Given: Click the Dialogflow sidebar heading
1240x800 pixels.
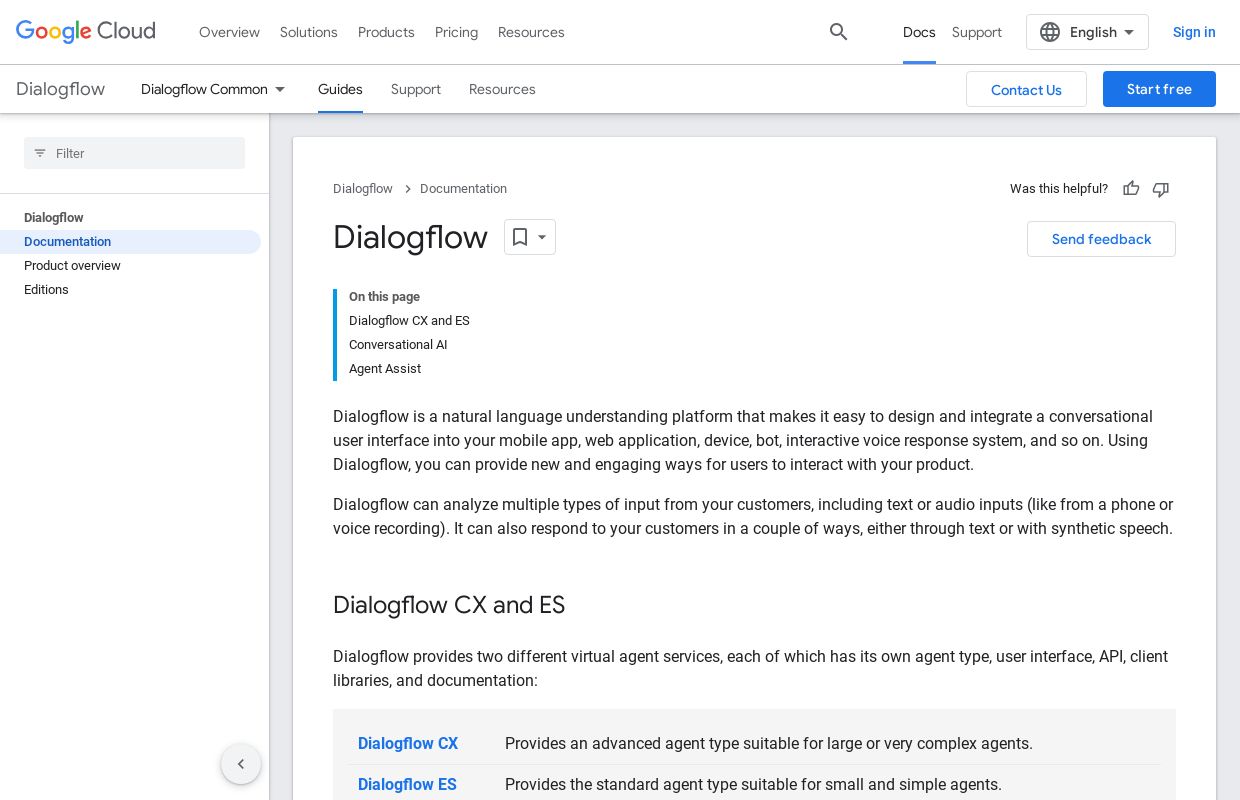Looking at the screenshot, I should click(54, 218).
